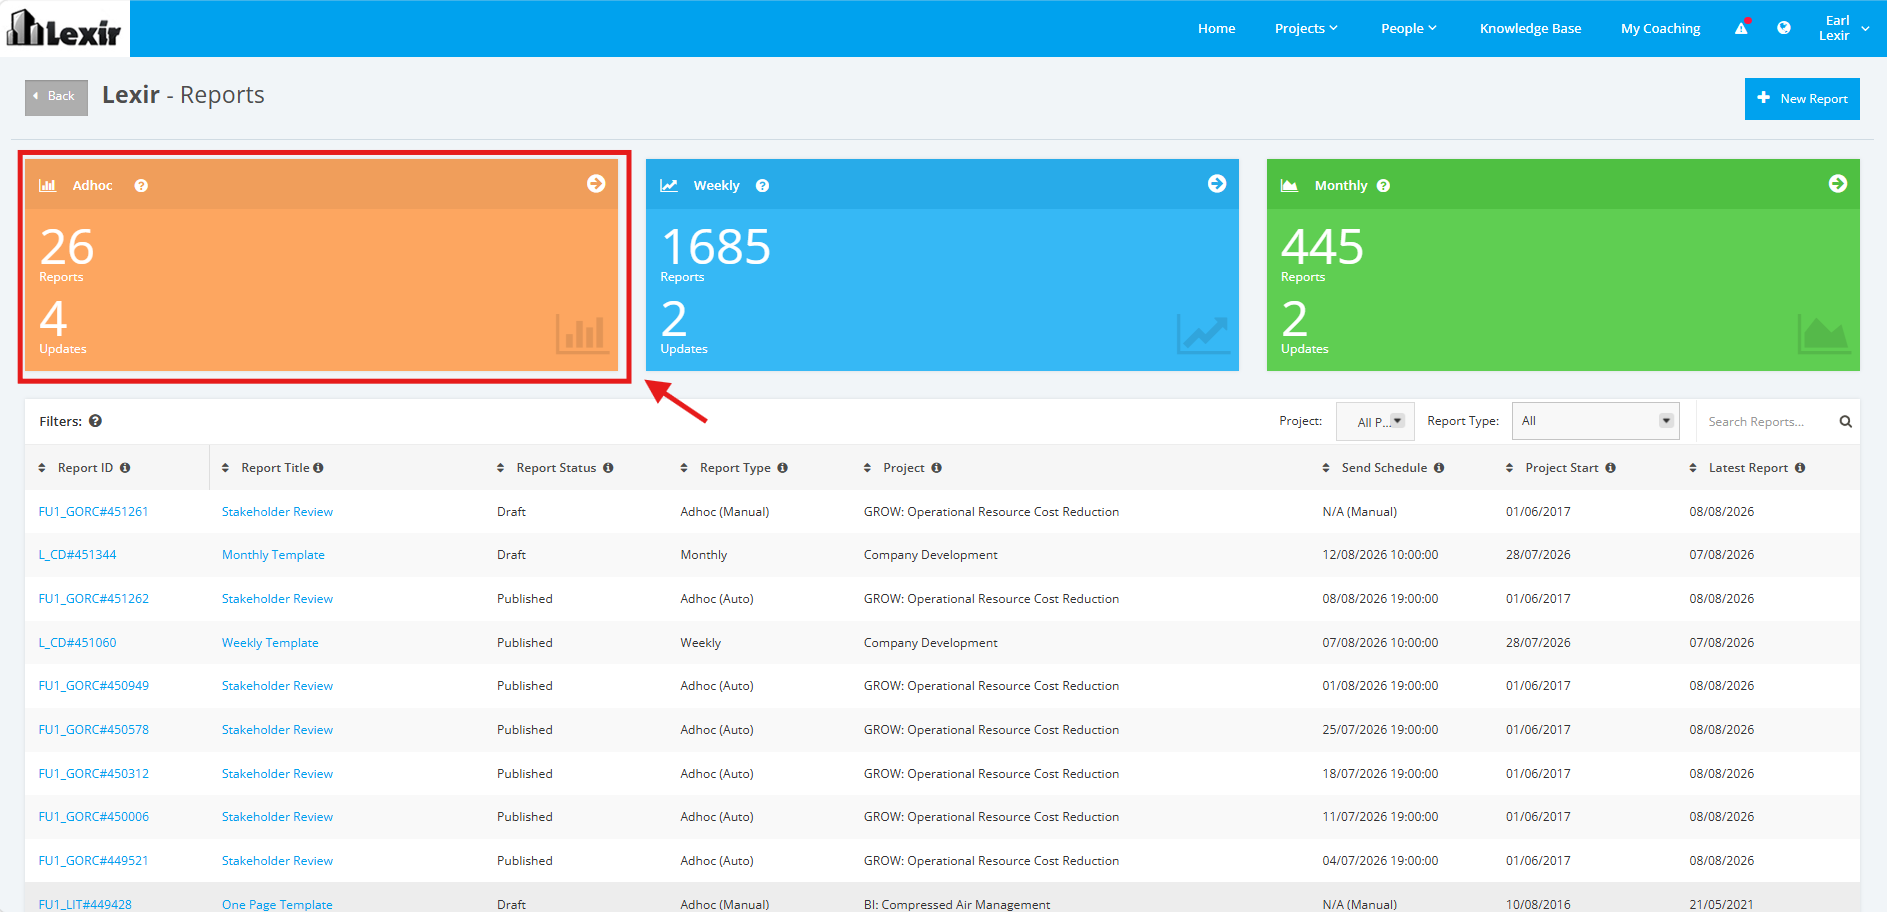Click the search magnifier icon
Image resolution: width=1887 pixels, height=912 pixels.
point(1846,422)
